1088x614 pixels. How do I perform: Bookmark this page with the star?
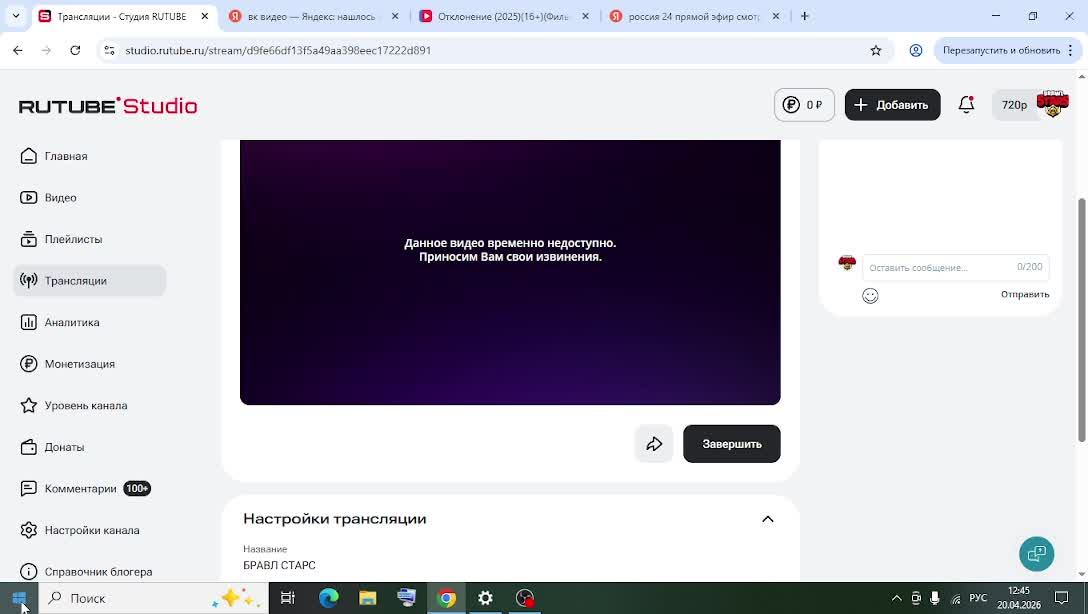click(876, 50)
